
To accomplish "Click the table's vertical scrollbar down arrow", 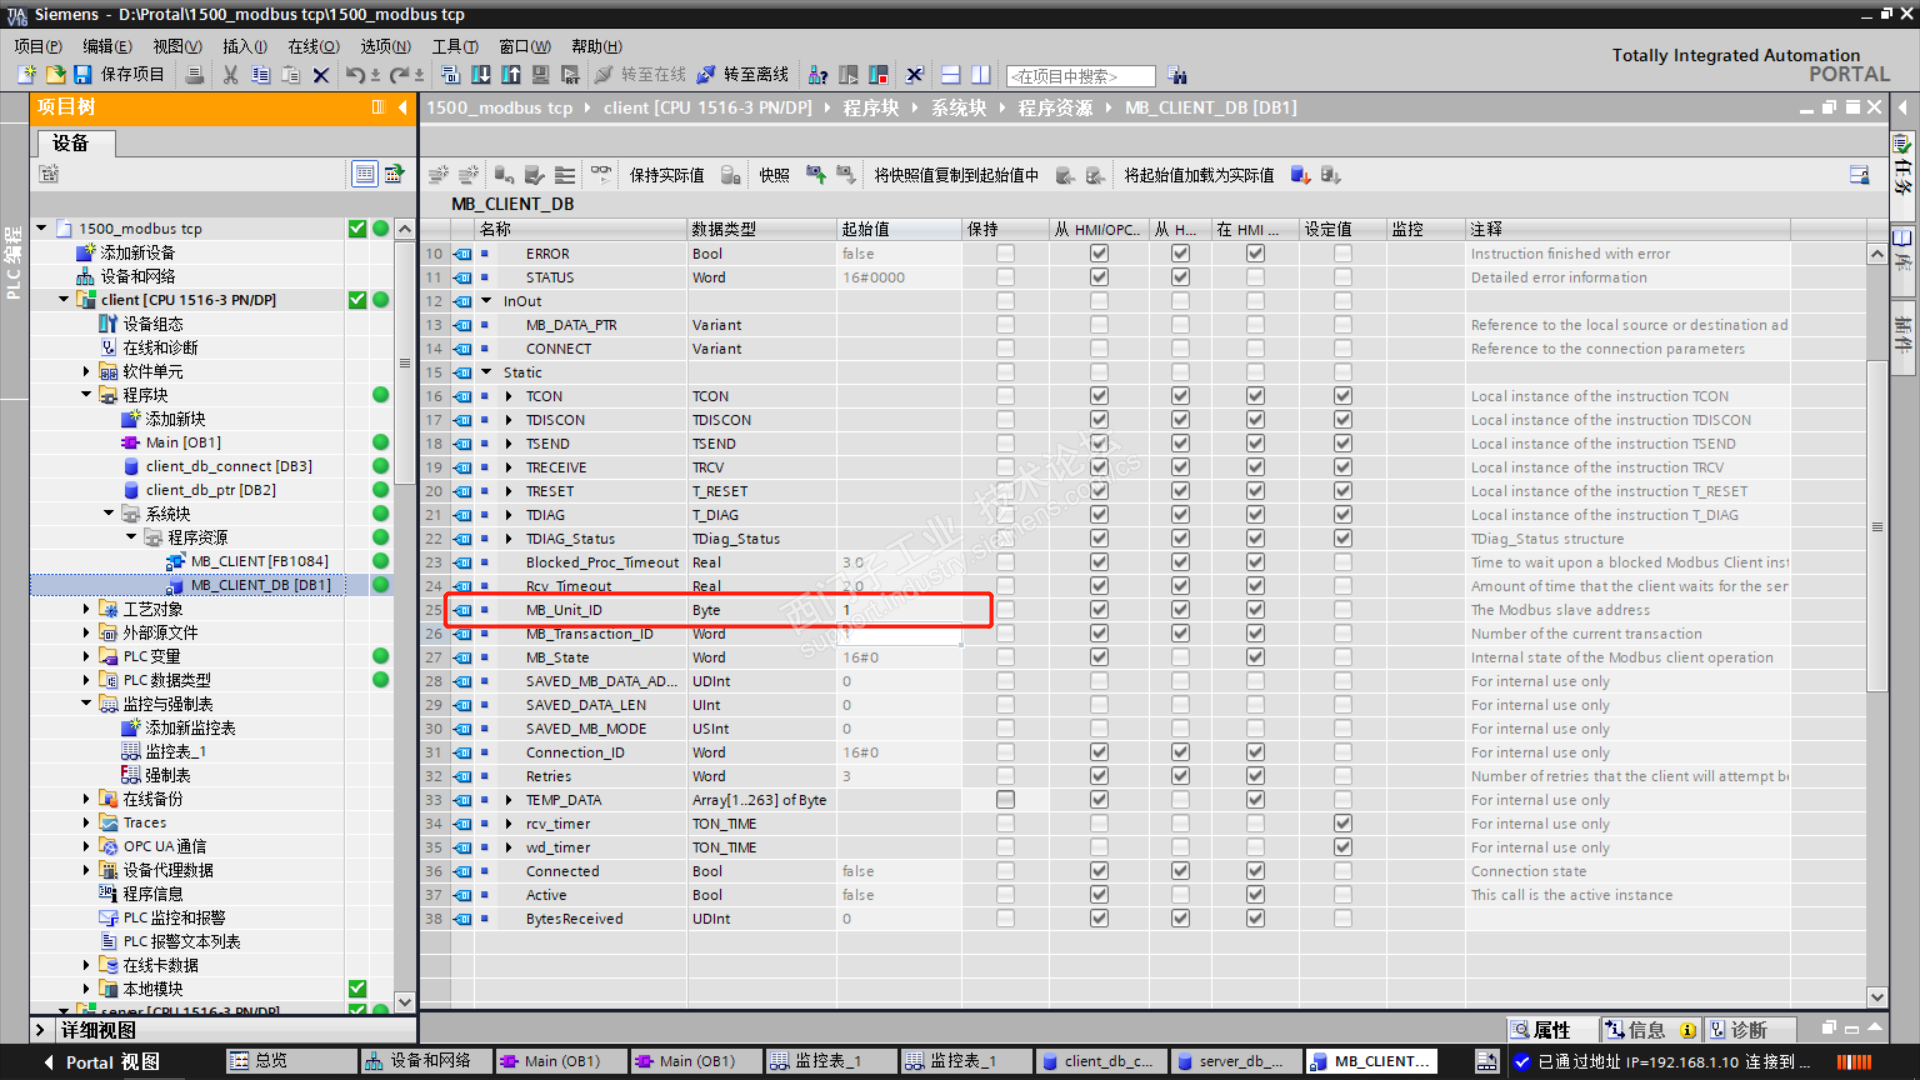I will tap(1877, 997).
